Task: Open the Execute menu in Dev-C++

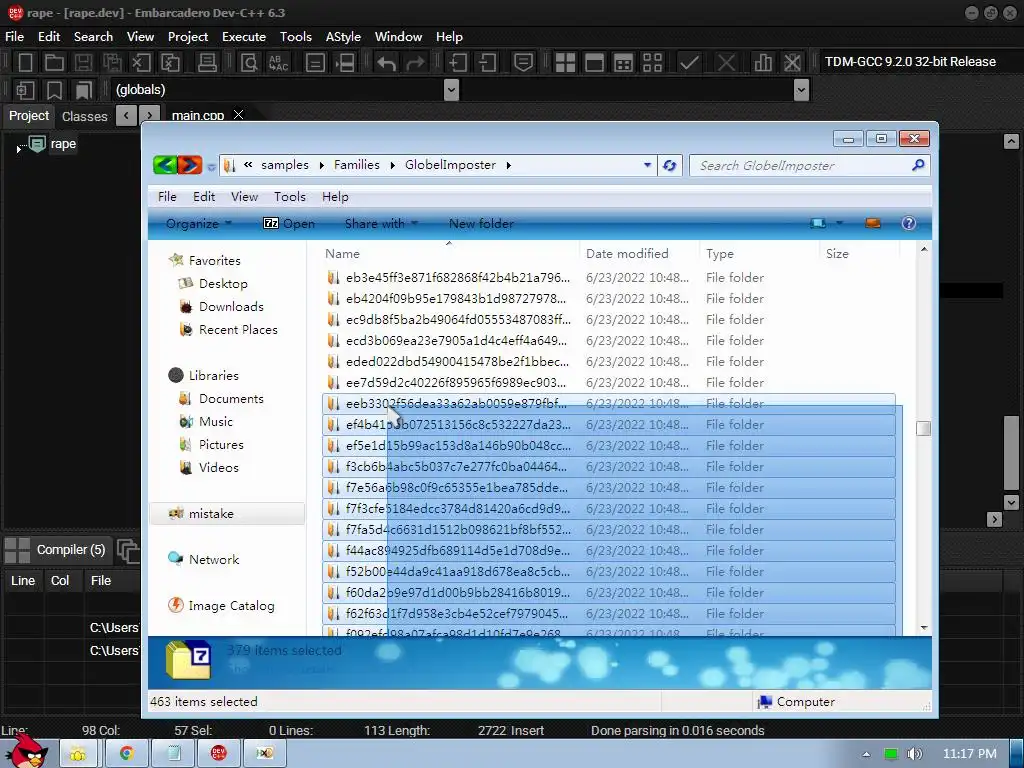Action: [x=244, y=37]
